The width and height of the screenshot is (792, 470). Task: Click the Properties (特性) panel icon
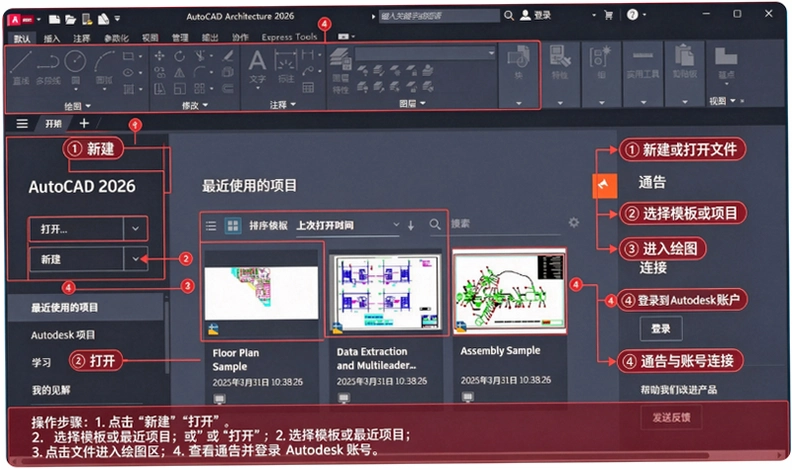pyautogui.click(x=560, y=63)
